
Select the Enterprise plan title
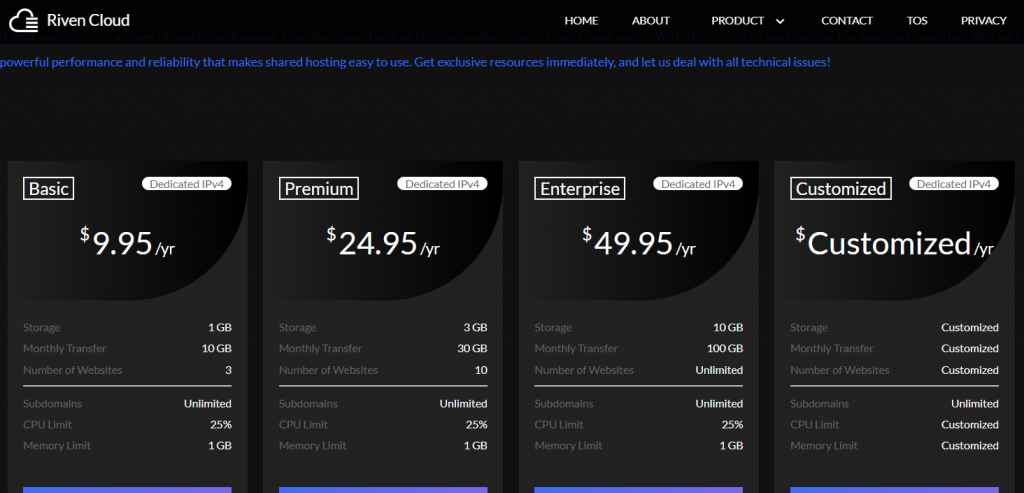coord(580,189)
